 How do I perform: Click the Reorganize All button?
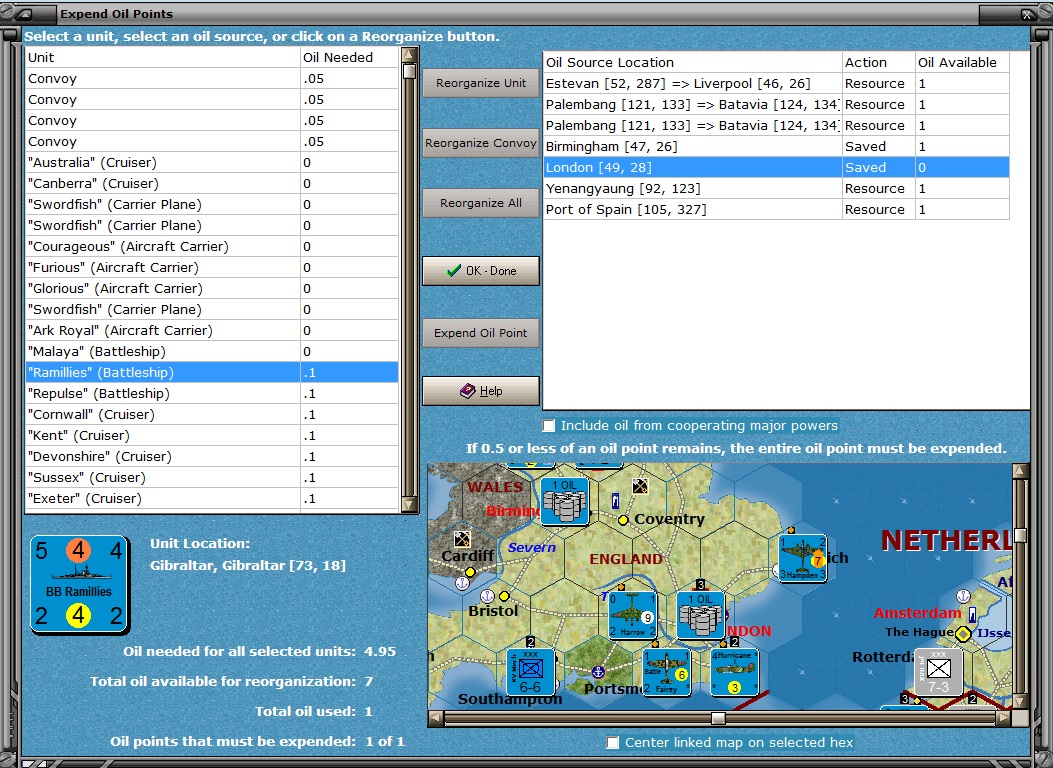pyautogui.click(x=481, y=203)
